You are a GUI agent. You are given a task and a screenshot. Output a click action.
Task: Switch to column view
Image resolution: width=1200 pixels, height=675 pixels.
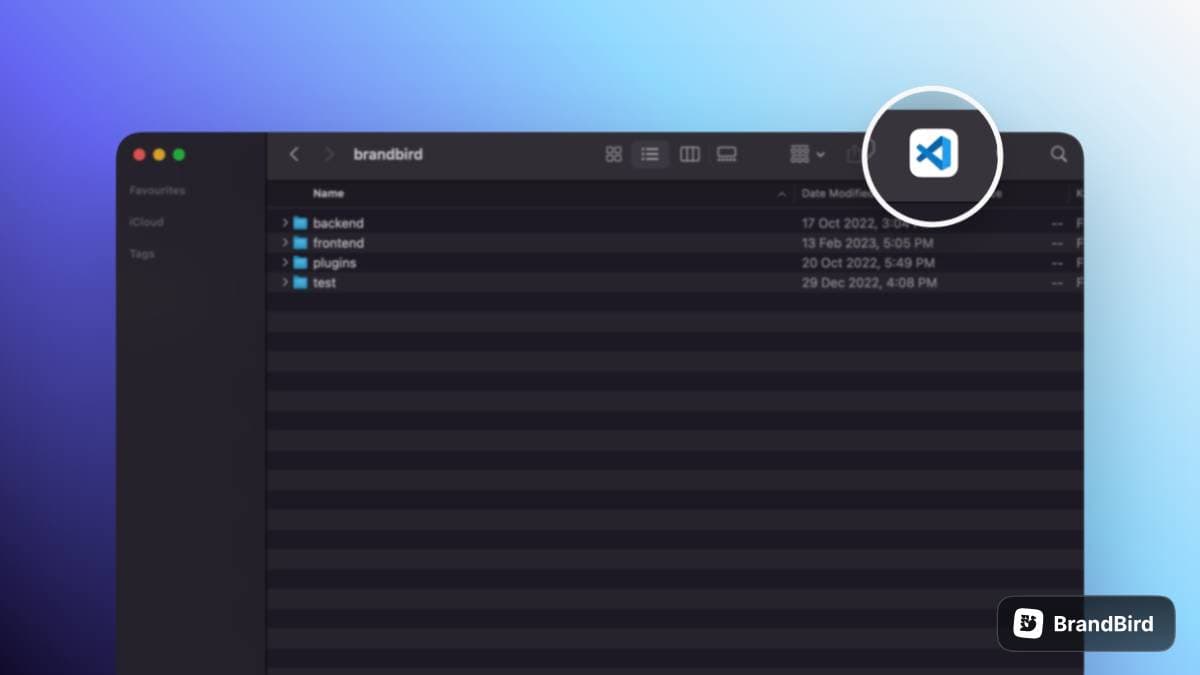click(690, 154)
